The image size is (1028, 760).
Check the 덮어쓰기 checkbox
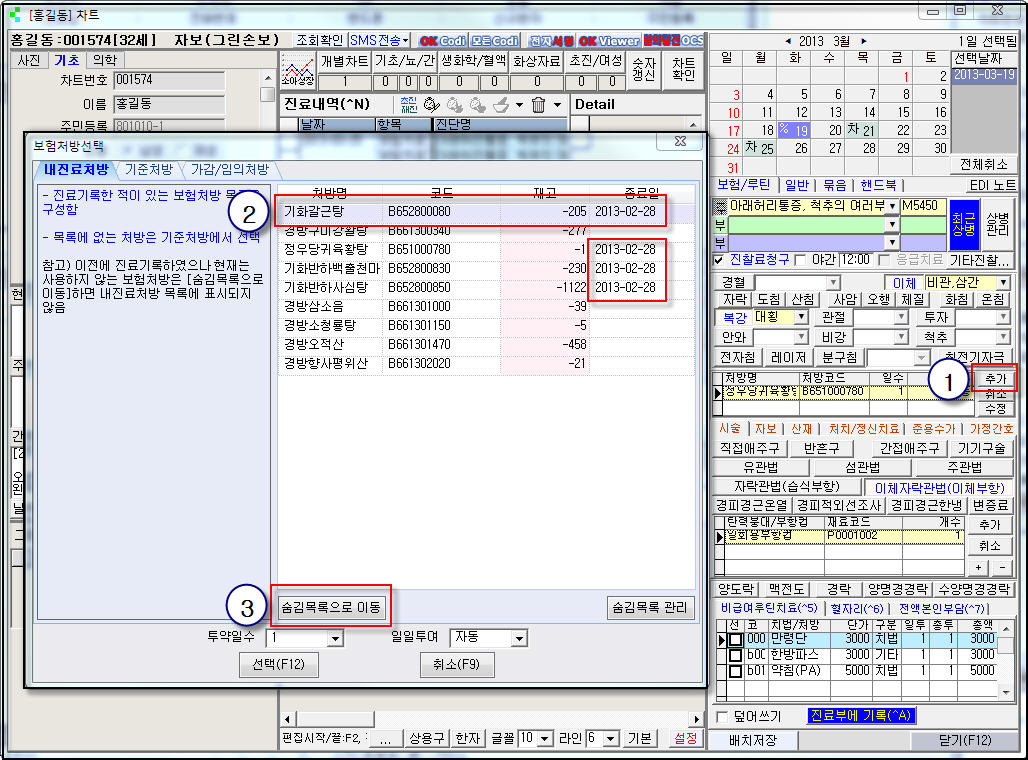point(722,717)
